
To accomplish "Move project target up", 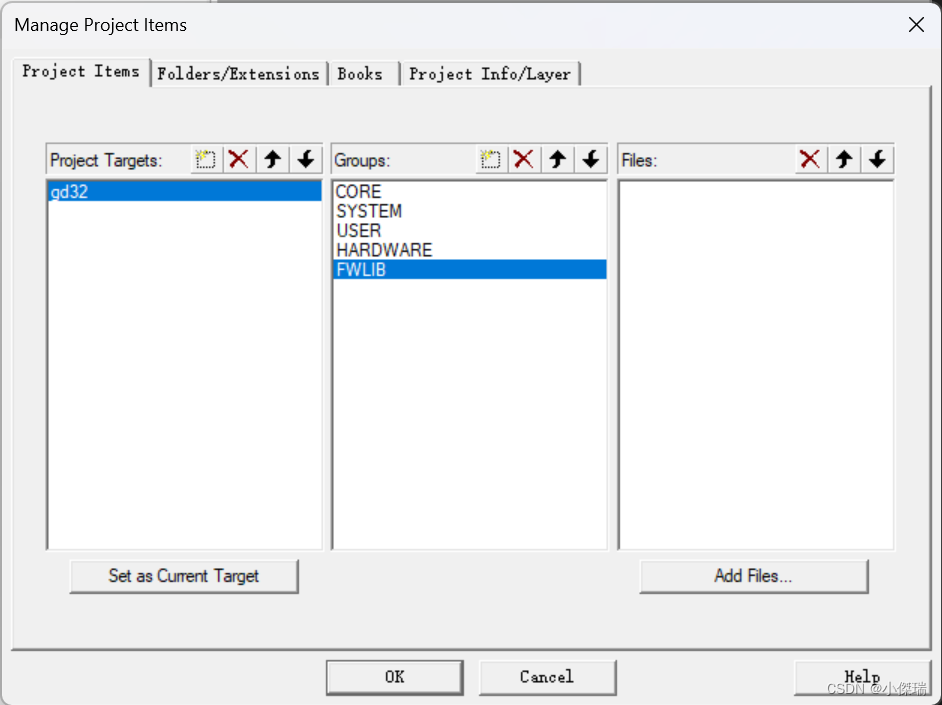I will 273,160.
